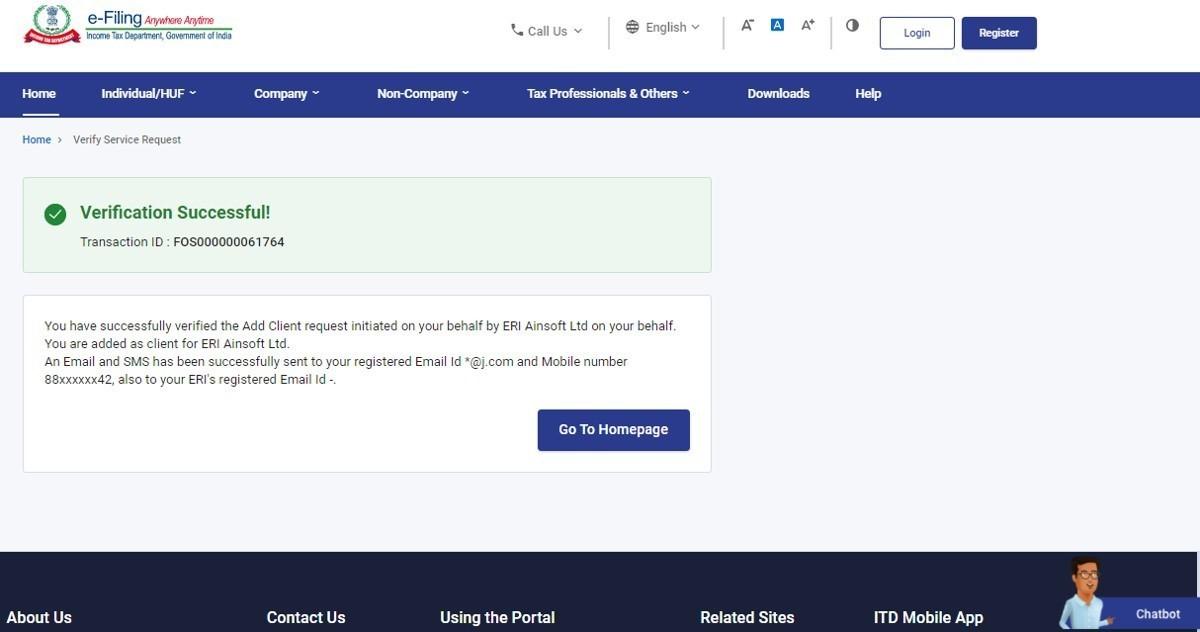Select the Home navigation tab
Viewport: 1200px width, 632px height.
click(38, 93)
